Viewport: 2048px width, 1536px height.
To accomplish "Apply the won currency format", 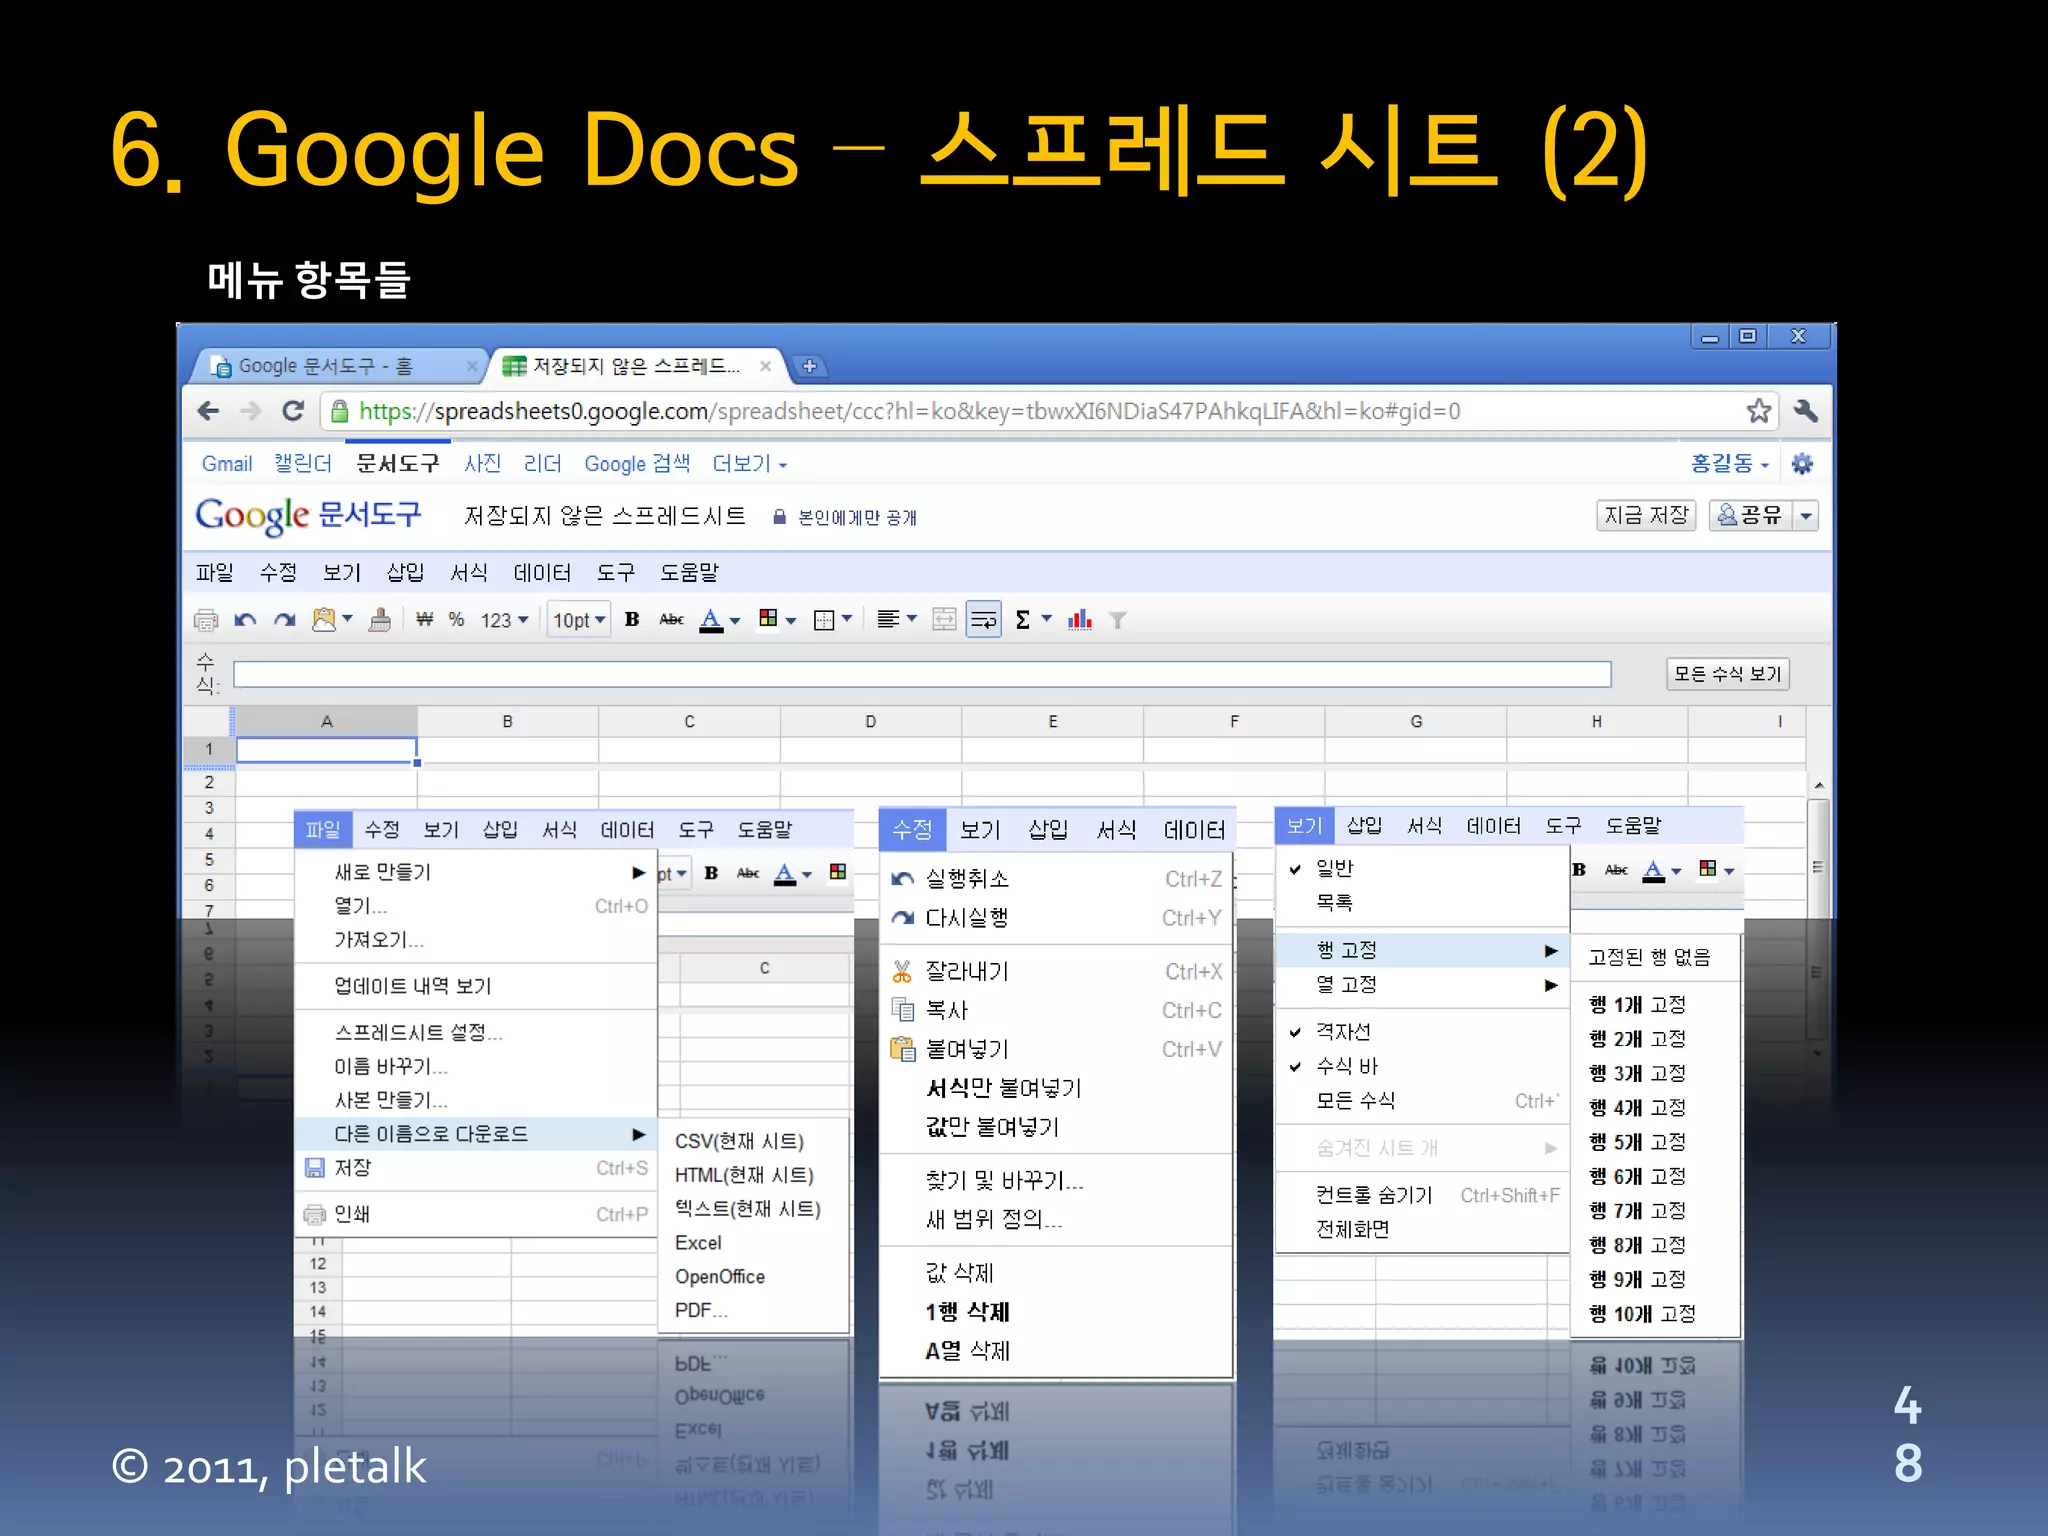I will coord(424,620).
